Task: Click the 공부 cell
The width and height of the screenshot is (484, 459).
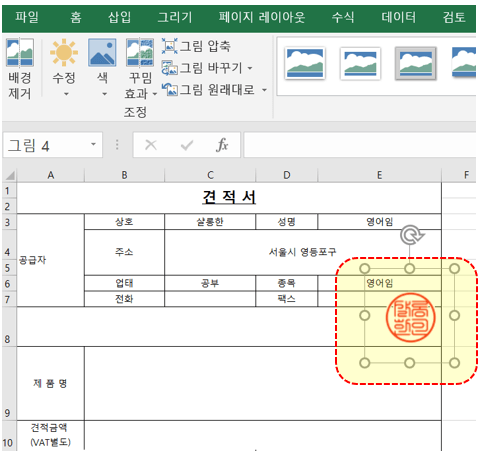Action: 210,283
